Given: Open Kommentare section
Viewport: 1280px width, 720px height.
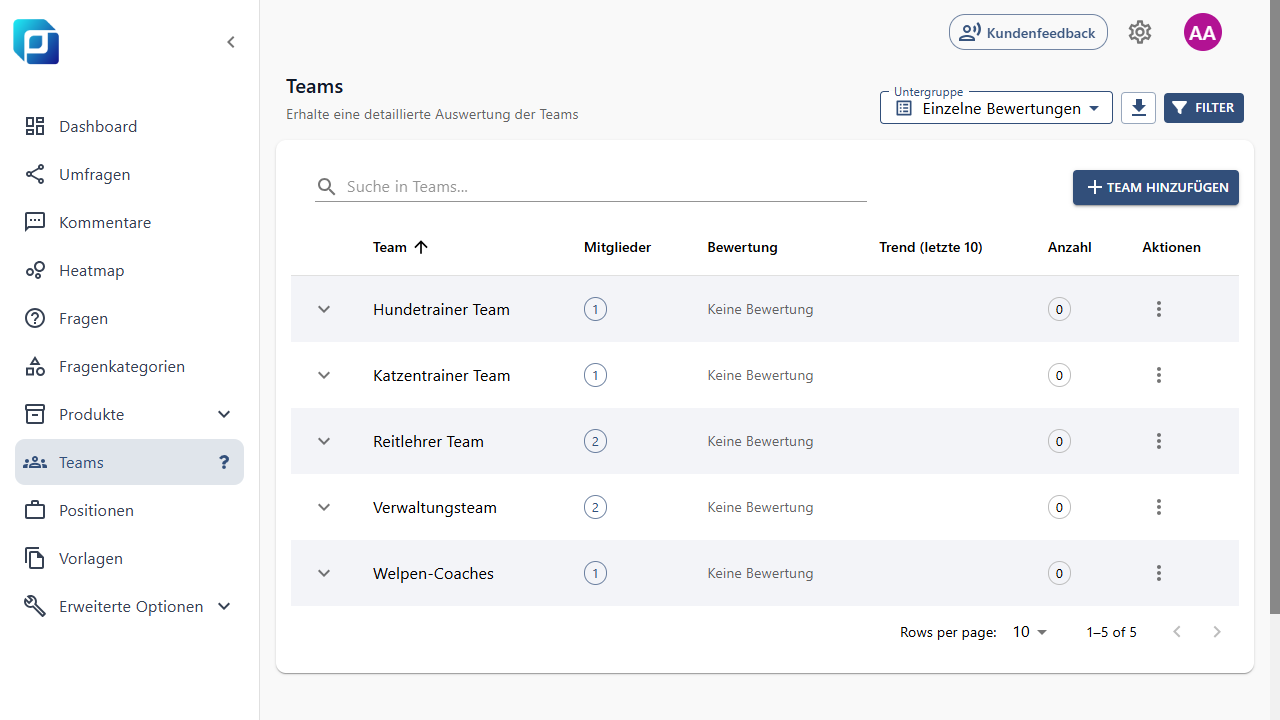Looking at the screenshot, I should [x=129, y=222].
